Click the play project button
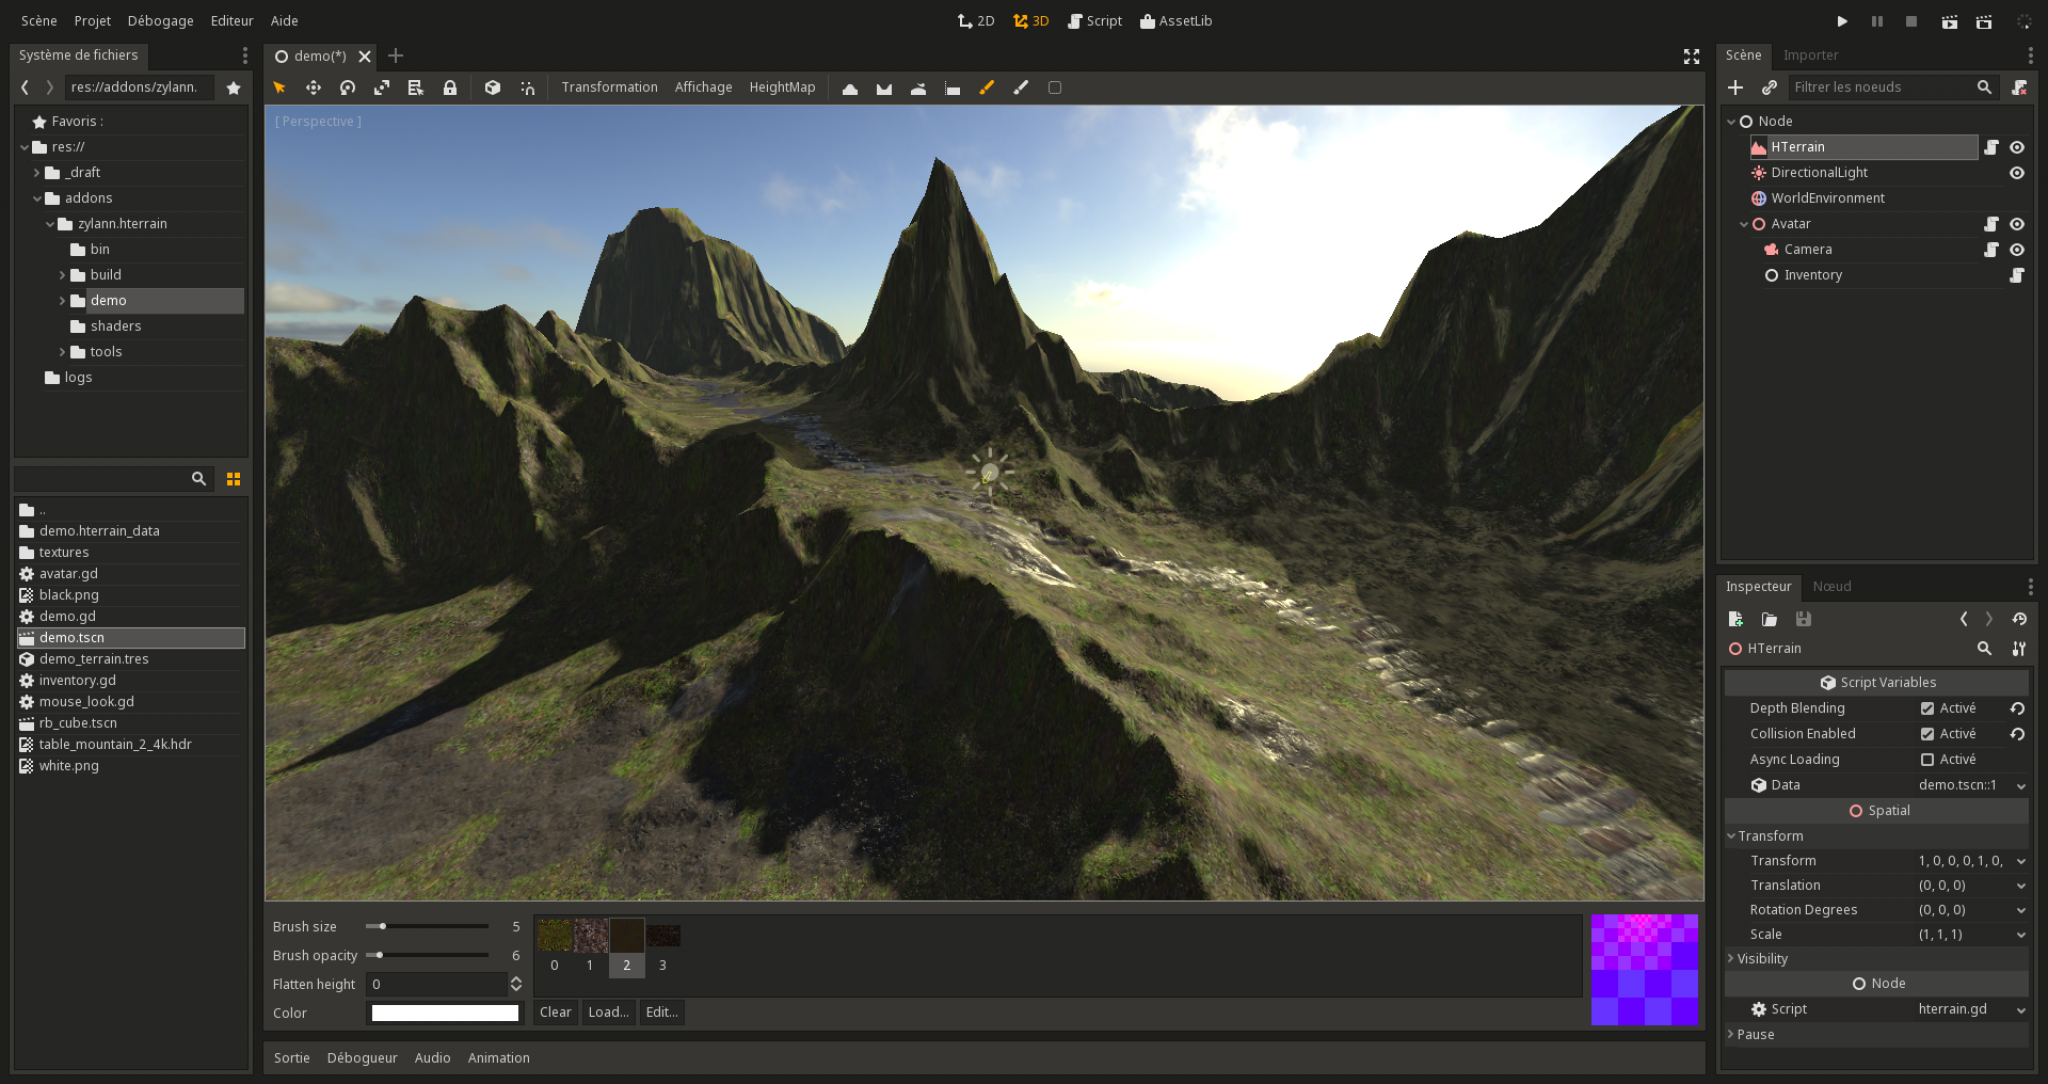This screenshot has height=1084, width=2048. point(1842,21)
